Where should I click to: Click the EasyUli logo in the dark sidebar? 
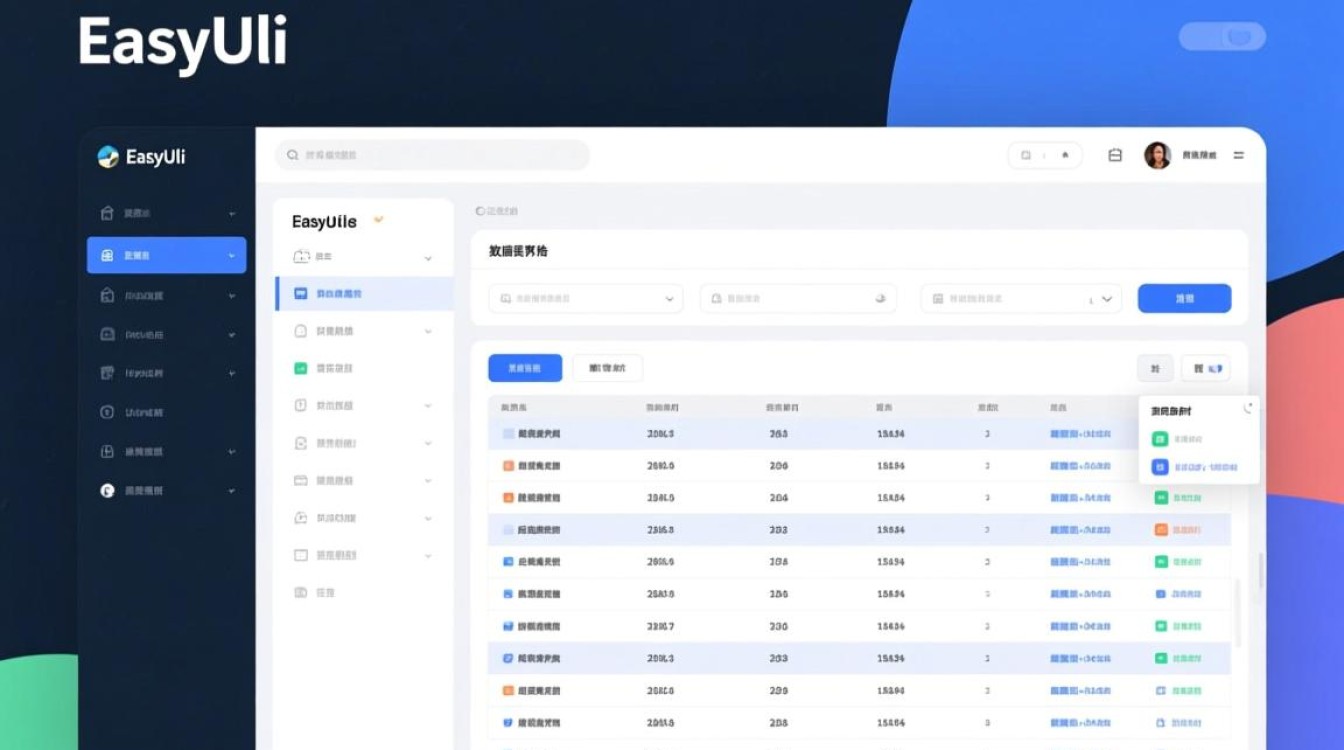point(141,157)
